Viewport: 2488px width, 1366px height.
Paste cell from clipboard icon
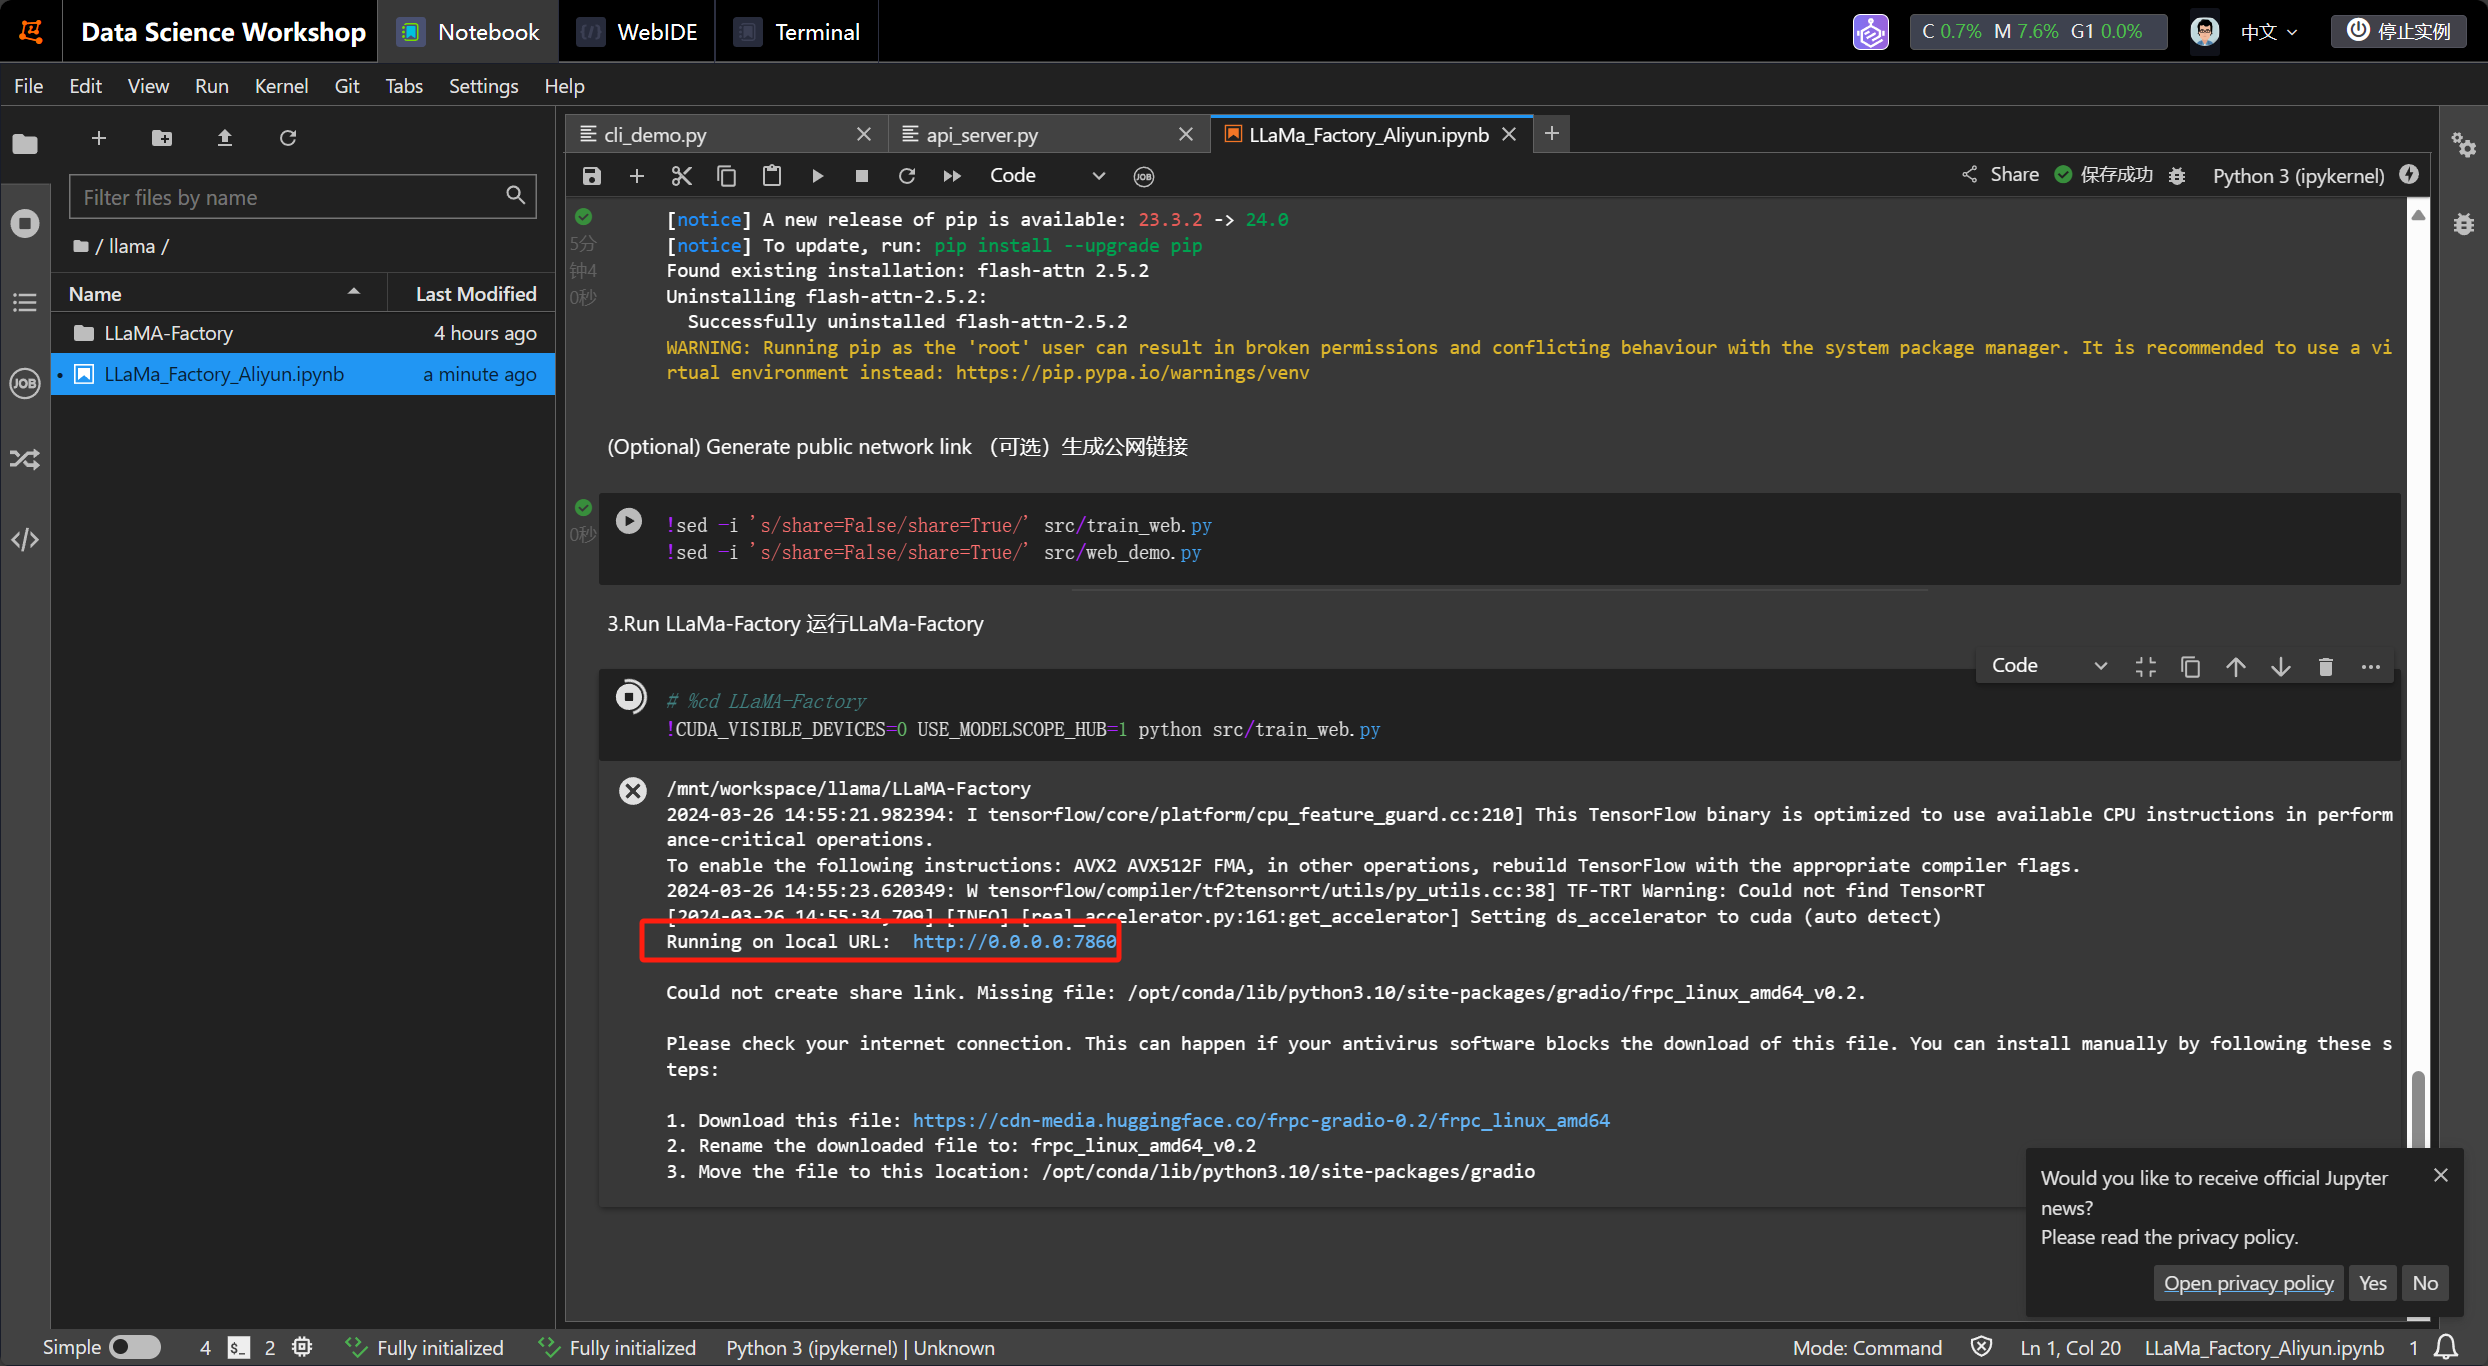pyautogui.click(x=772, y=176)
